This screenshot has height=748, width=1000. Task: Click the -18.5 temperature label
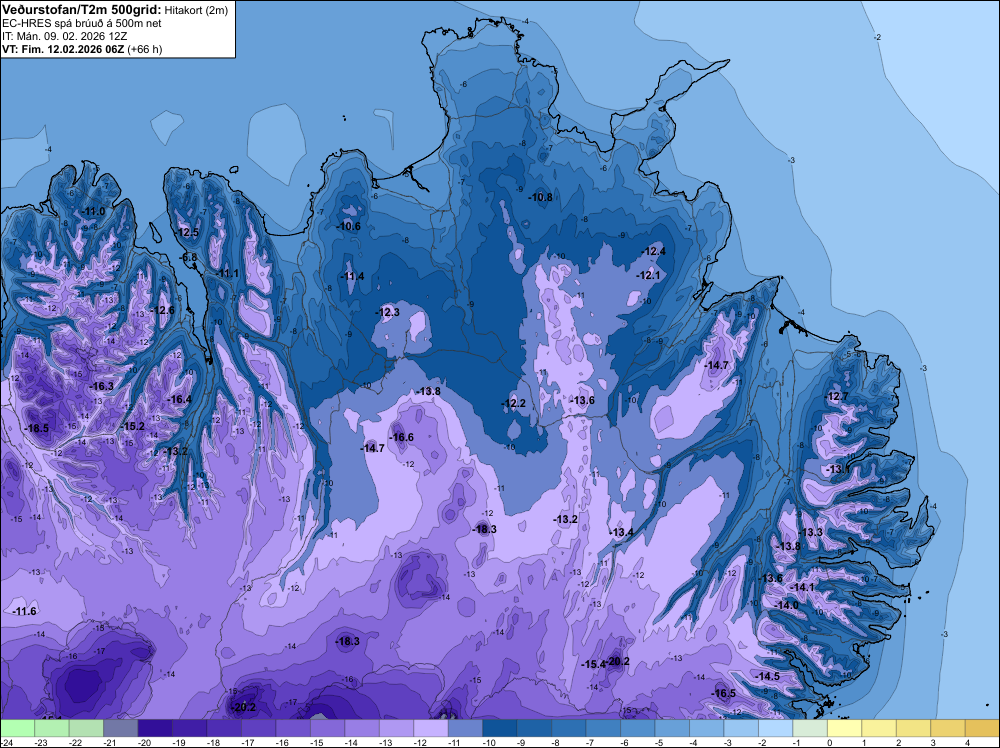36,429
